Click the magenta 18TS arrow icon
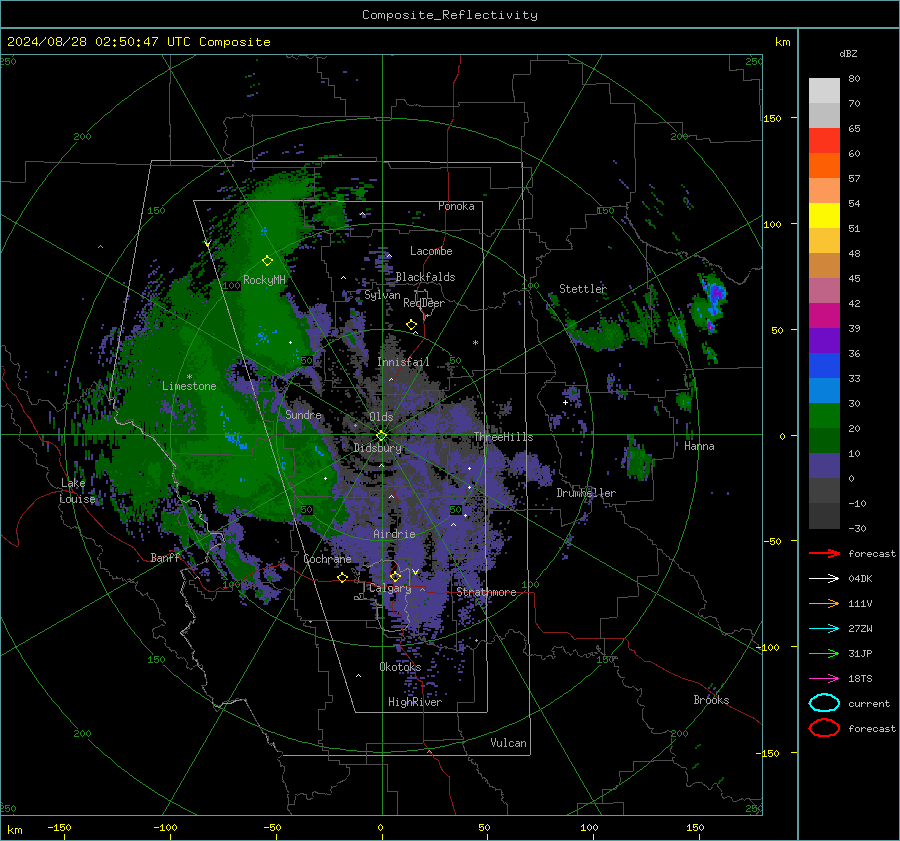Viewport: 900px width, 841px height. [824, 679]
